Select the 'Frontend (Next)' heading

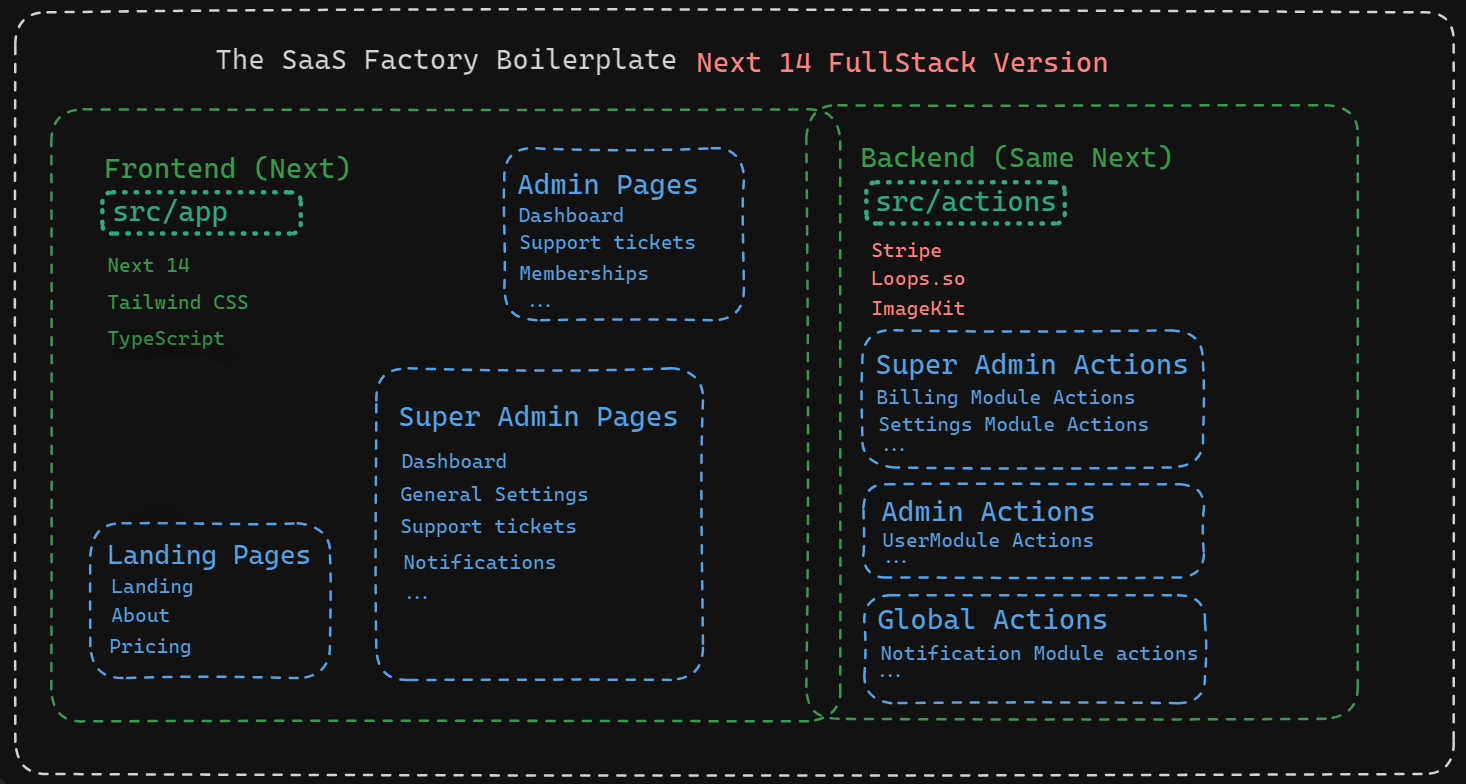(x=228, y=168)
